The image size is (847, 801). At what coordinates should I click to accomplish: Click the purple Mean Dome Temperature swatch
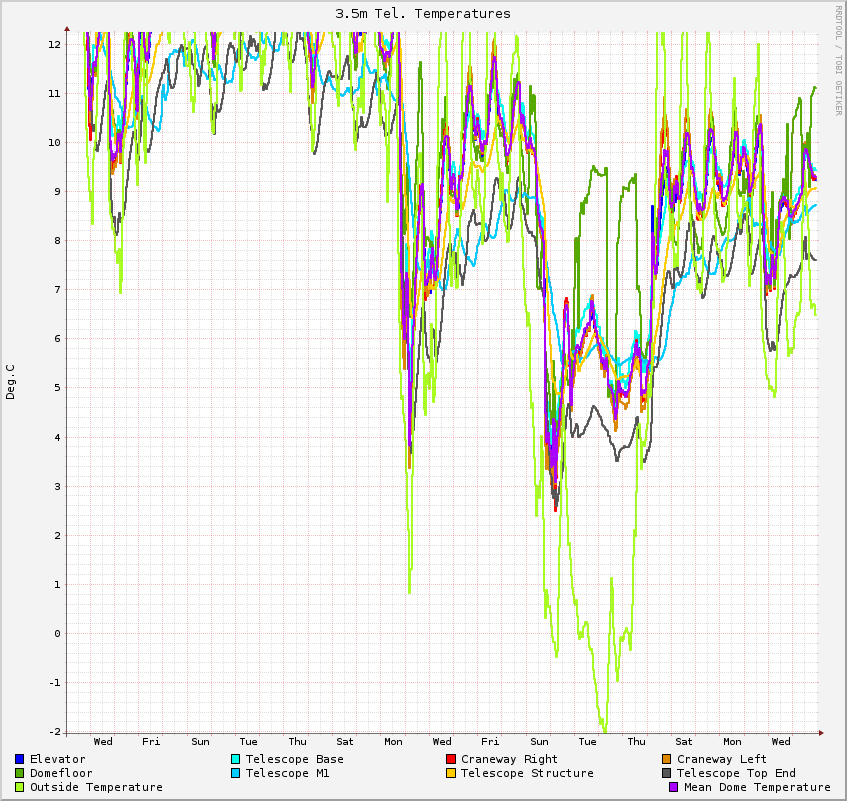[674, 787]
